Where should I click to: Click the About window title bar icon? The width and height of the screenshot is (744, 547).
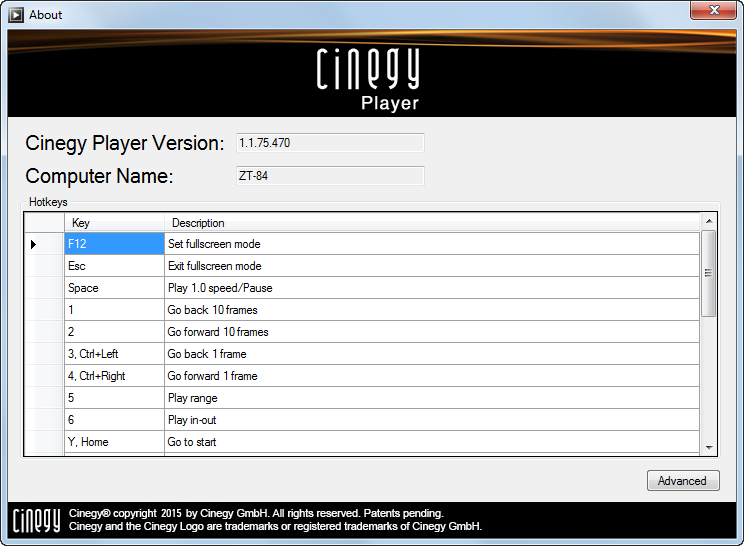click(x=16, y=15)
